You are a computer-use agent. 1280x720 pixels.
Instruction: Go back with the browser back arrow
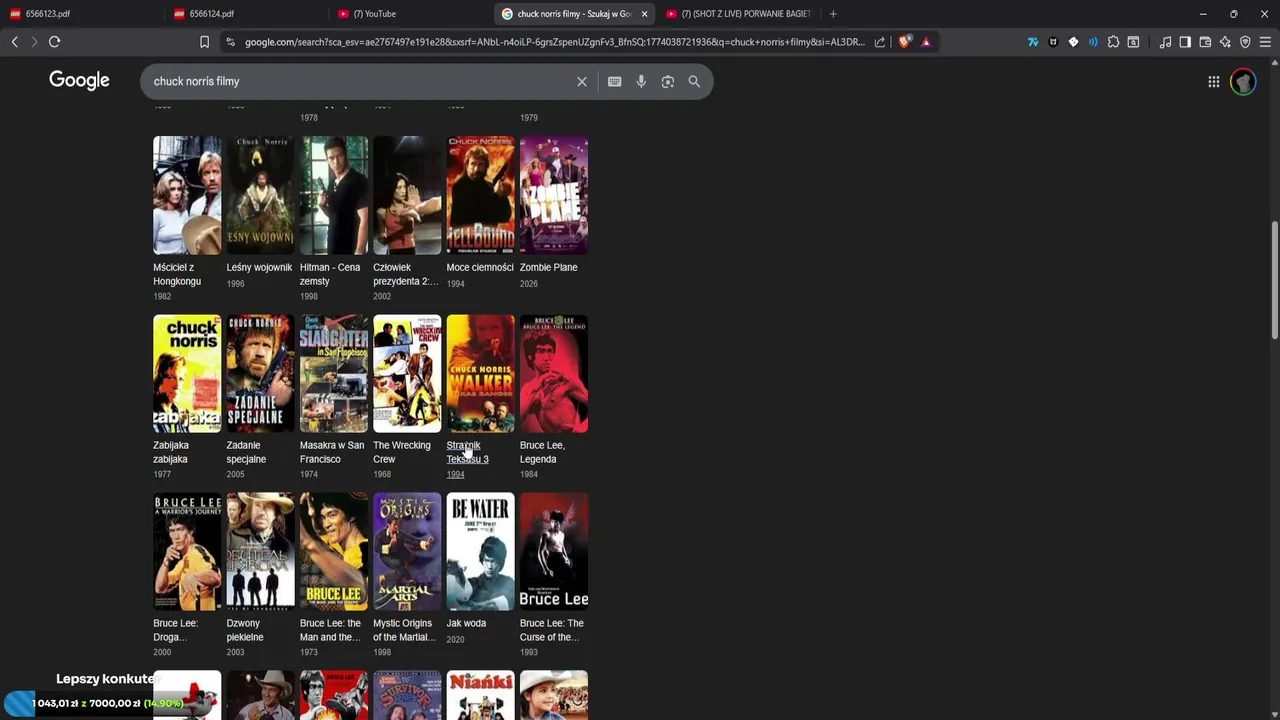point(14,42)
